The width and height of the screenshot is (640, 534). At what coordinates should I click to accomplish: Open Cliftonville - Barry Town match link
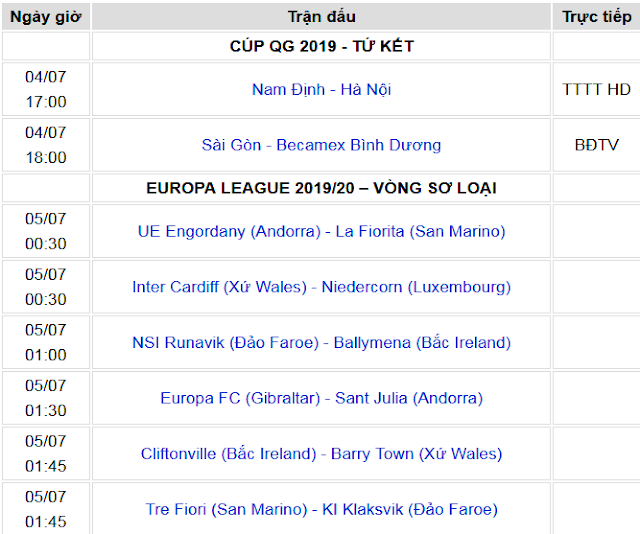321,453
